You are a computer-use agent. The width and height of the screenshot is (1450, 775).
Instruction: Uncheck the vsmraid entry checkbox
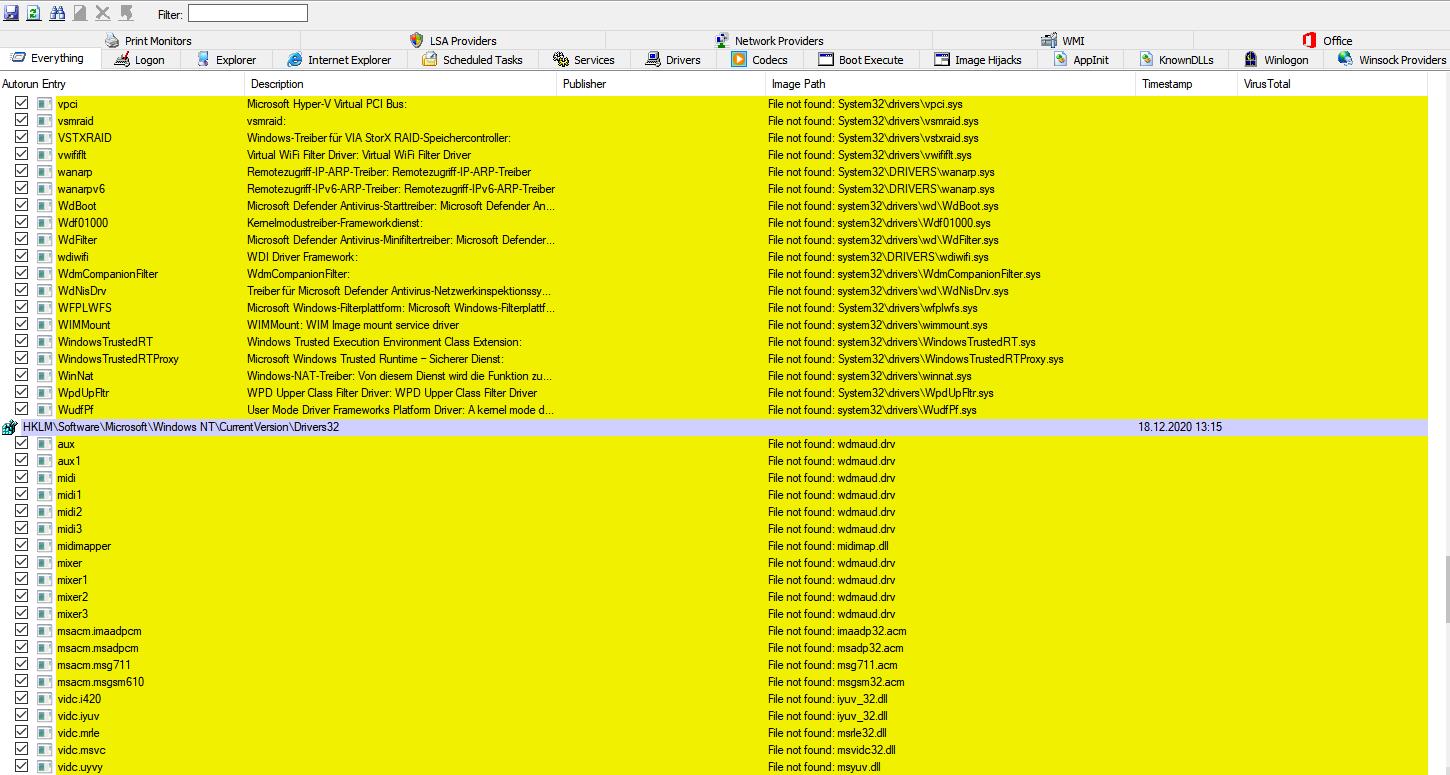21,121
